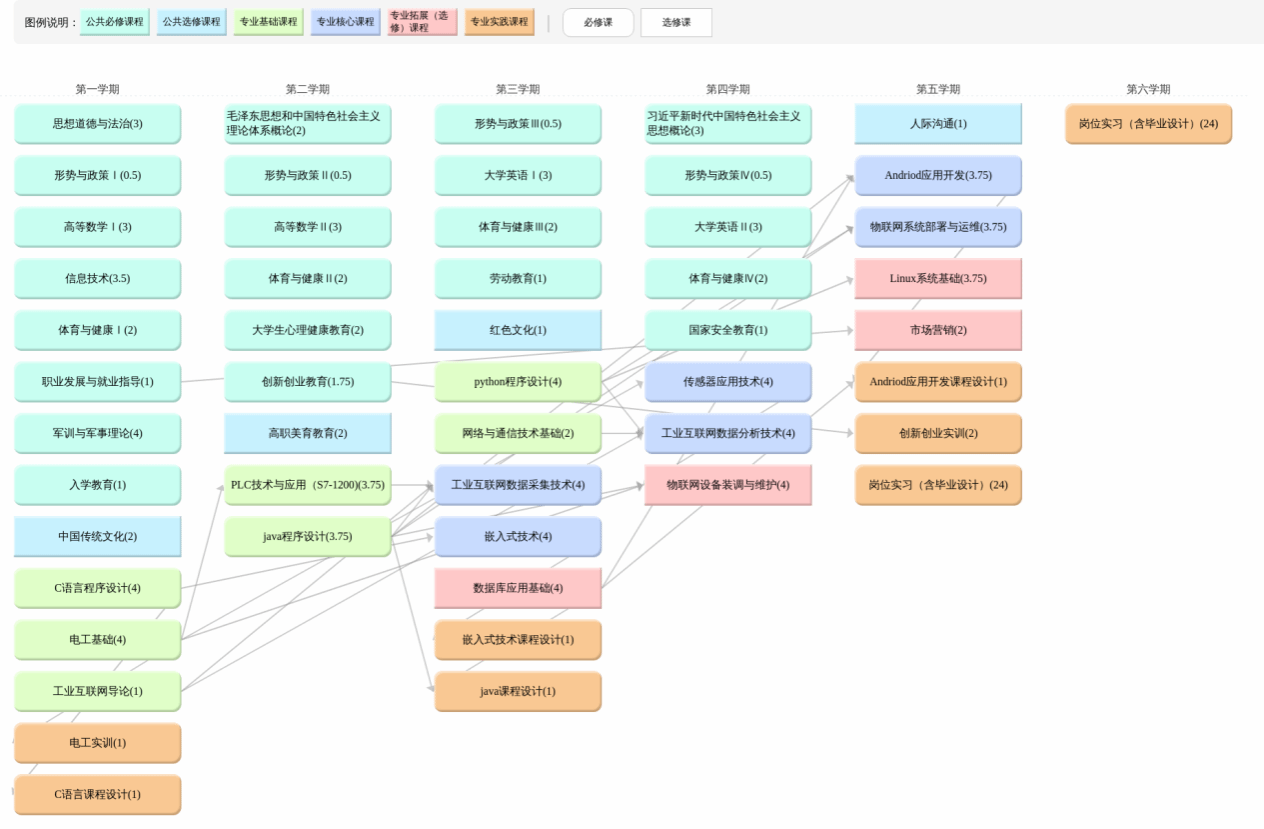Select the 专业核心课程 legend item
Viewport: 1264px width, 829px height.
point(345,22)
